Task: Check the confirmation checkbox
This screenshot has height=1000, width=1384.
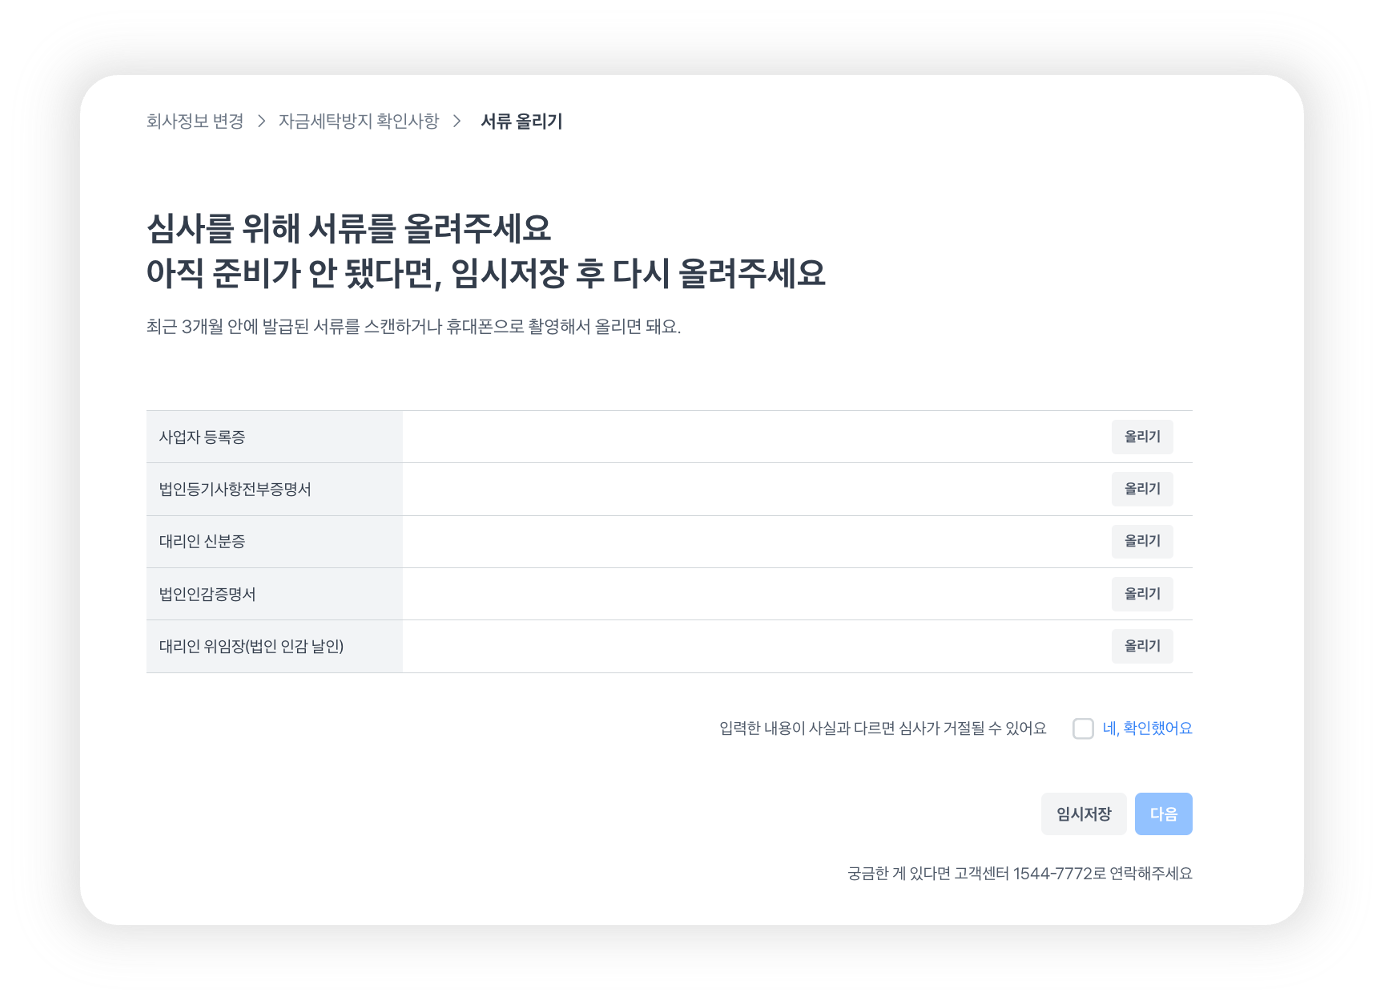Action: pos(1083,729)
